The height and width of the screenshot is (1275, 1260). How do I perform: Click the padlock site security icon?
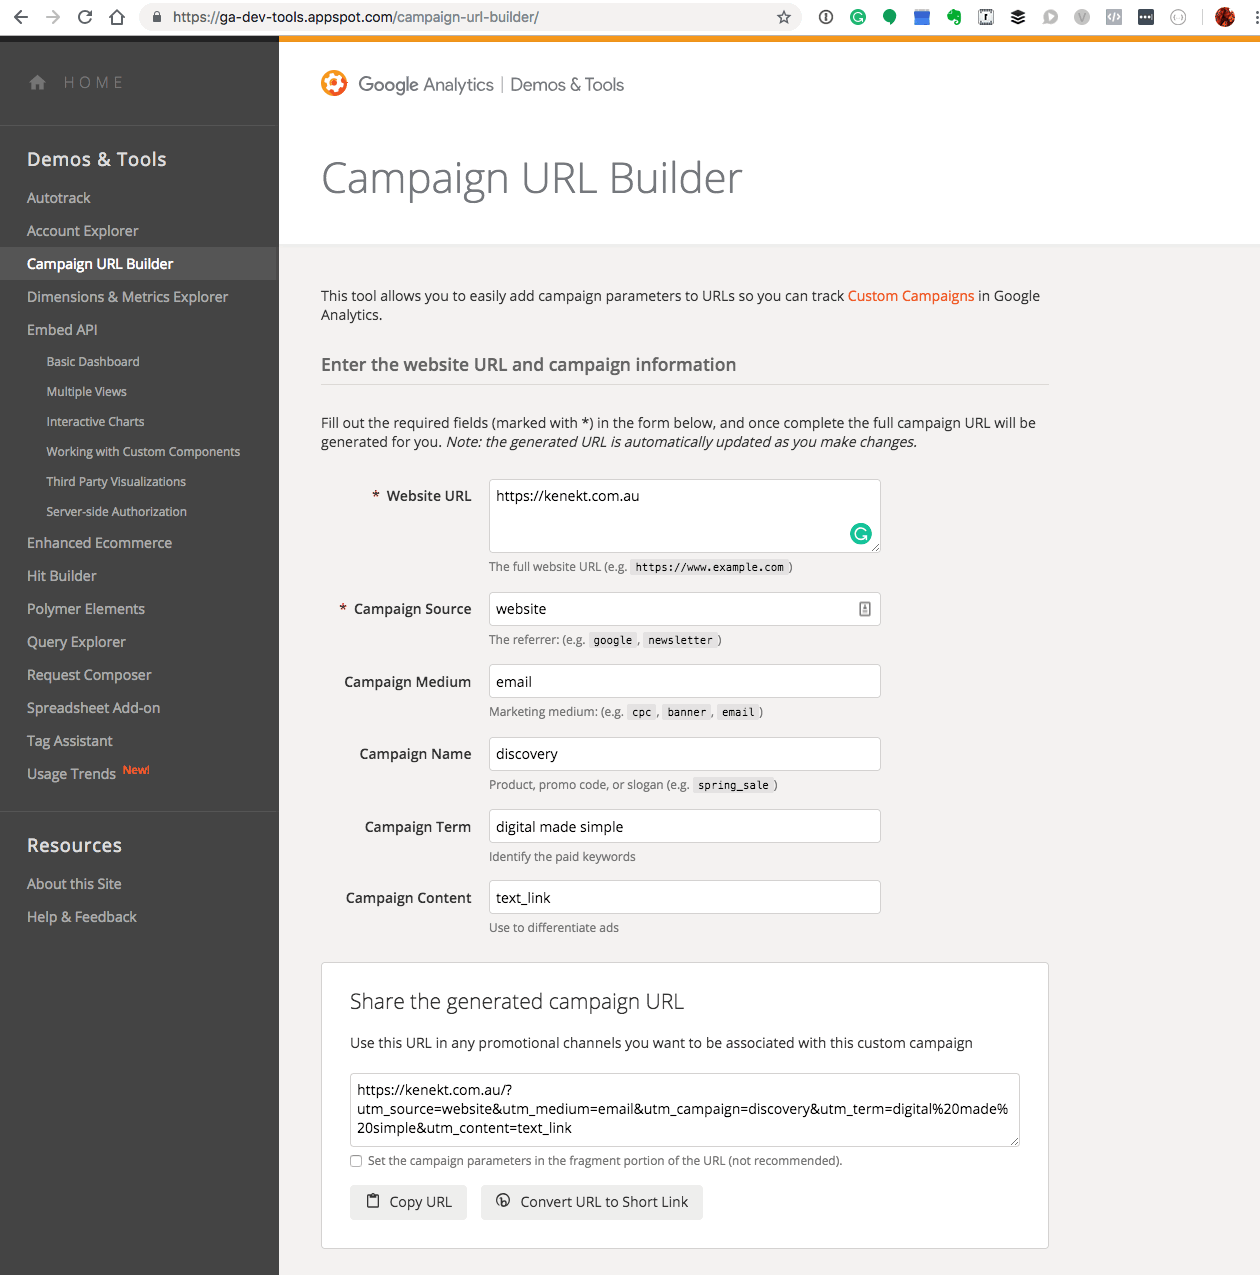click(157, 17)
